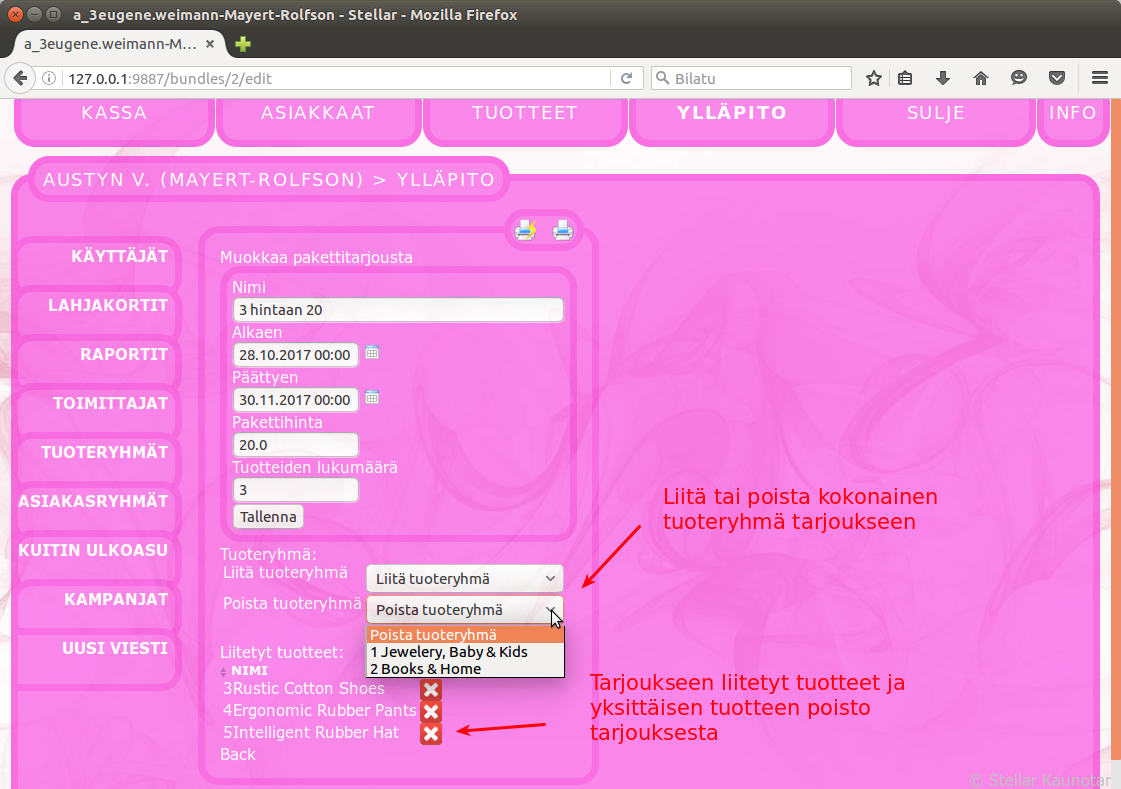Image resolution: width=1121 pixels, height=789 pixels.
Task: Follow the Back link
Action: click(238, 754)
